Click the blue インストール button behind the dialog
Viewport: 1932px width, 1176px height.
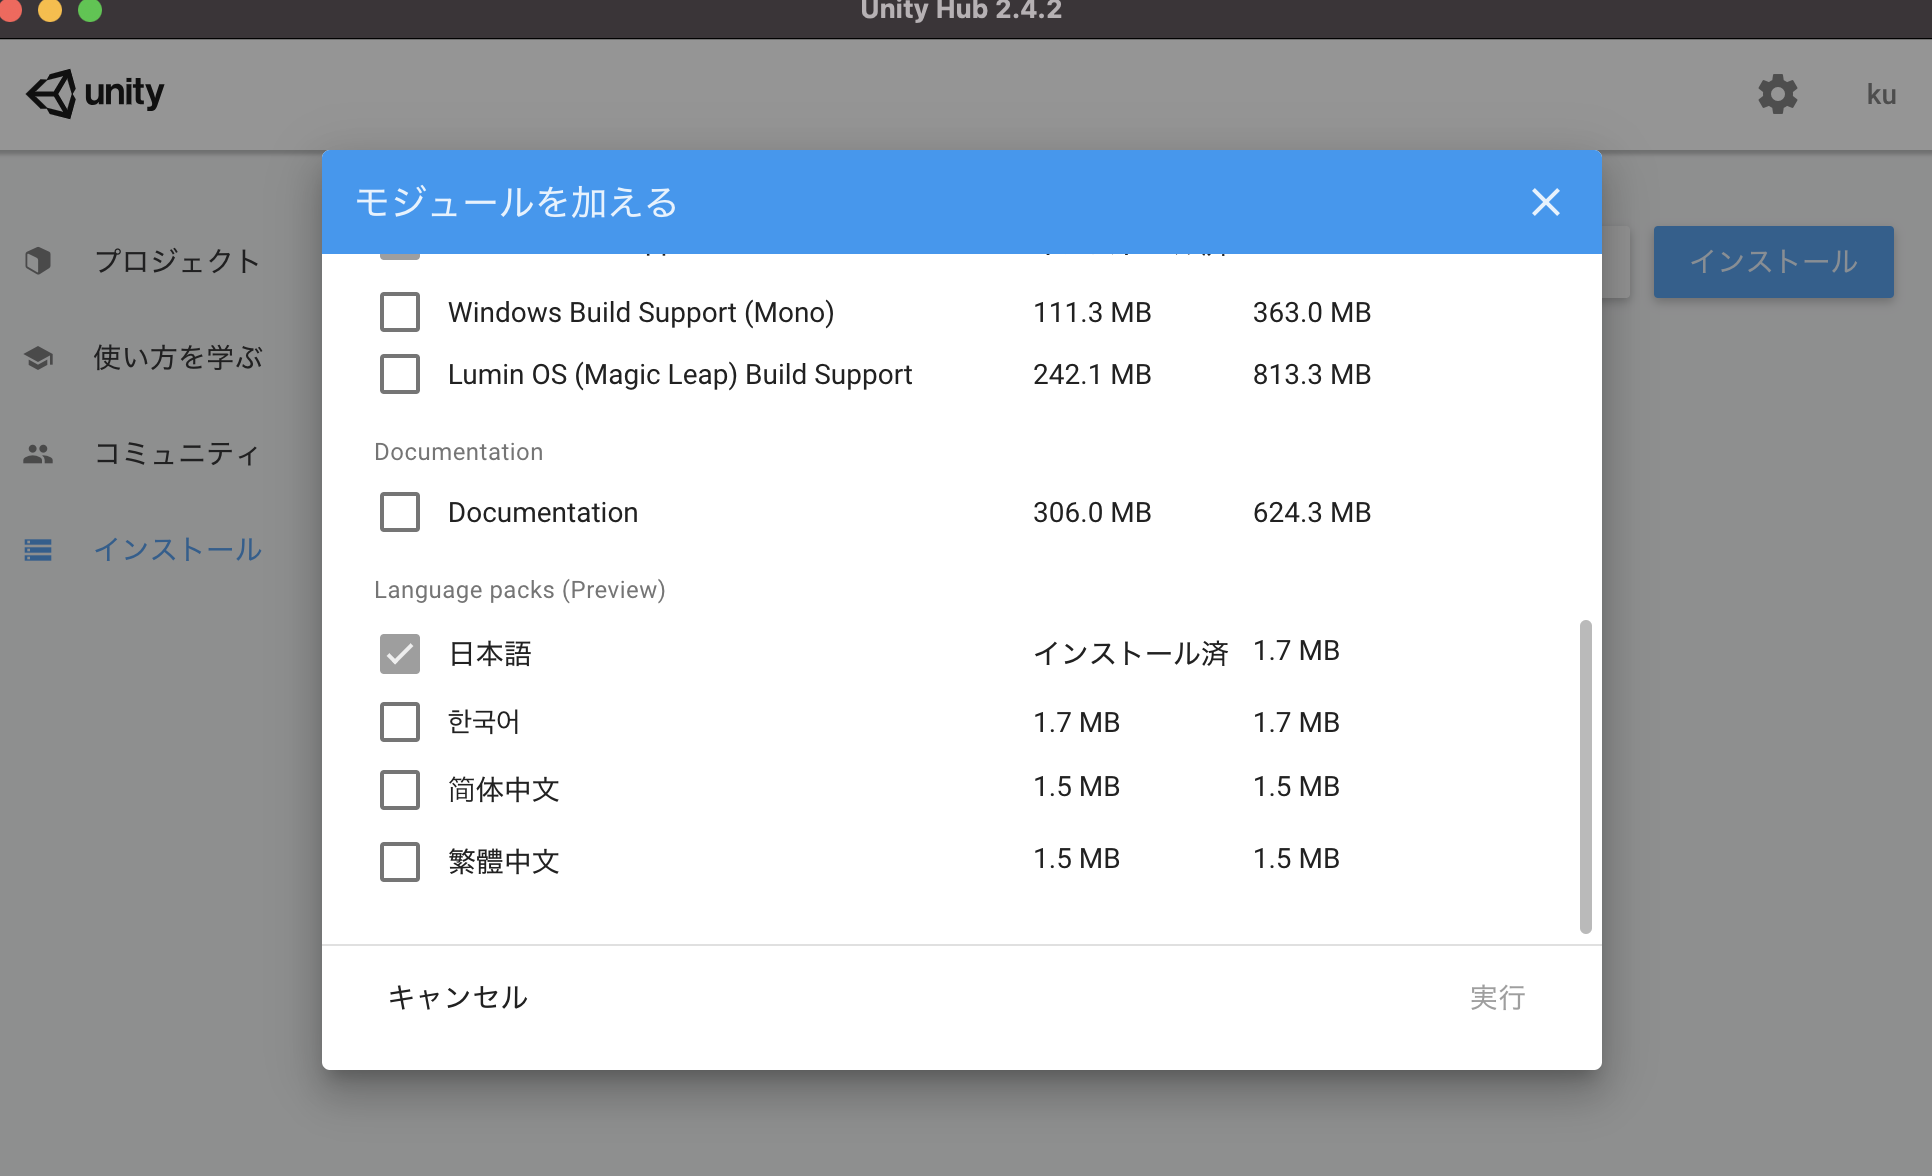(1773, 262)
